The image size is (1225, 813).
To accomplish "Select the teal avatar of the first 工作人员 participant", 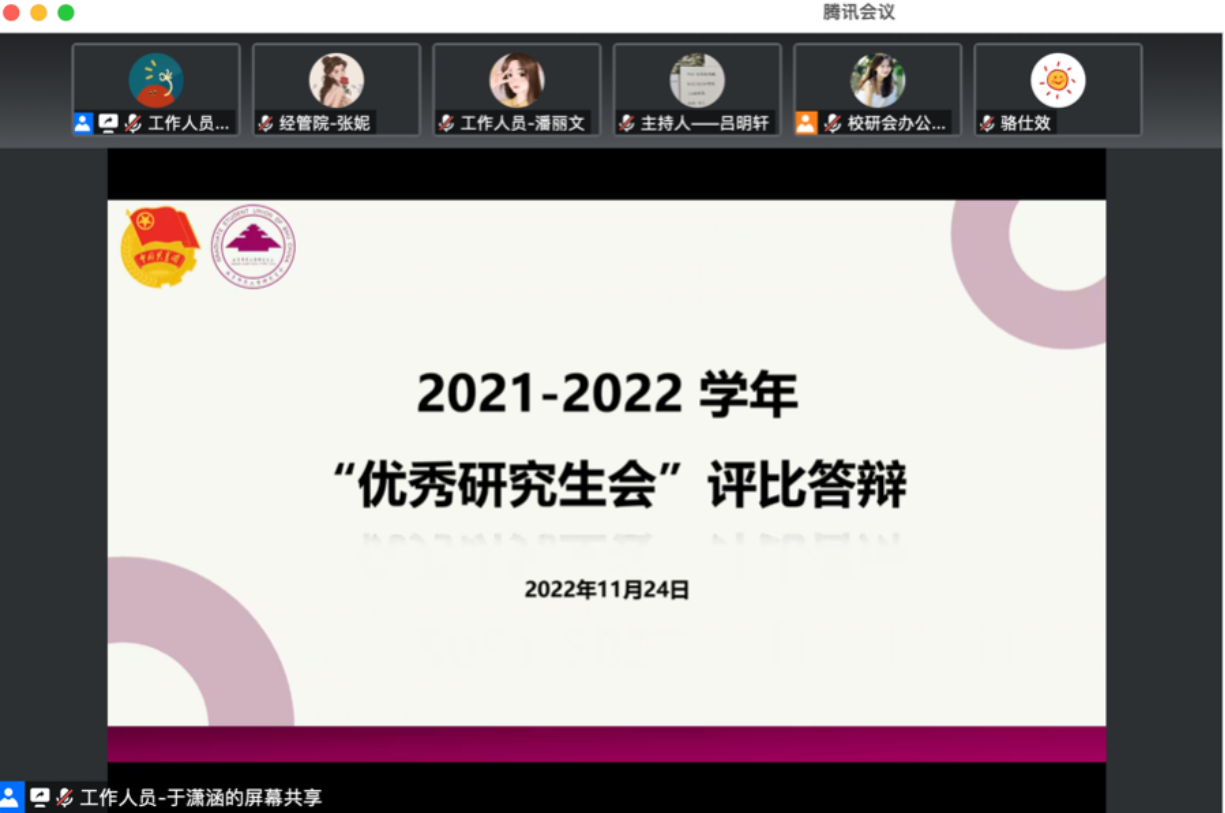I will (156, 80).
